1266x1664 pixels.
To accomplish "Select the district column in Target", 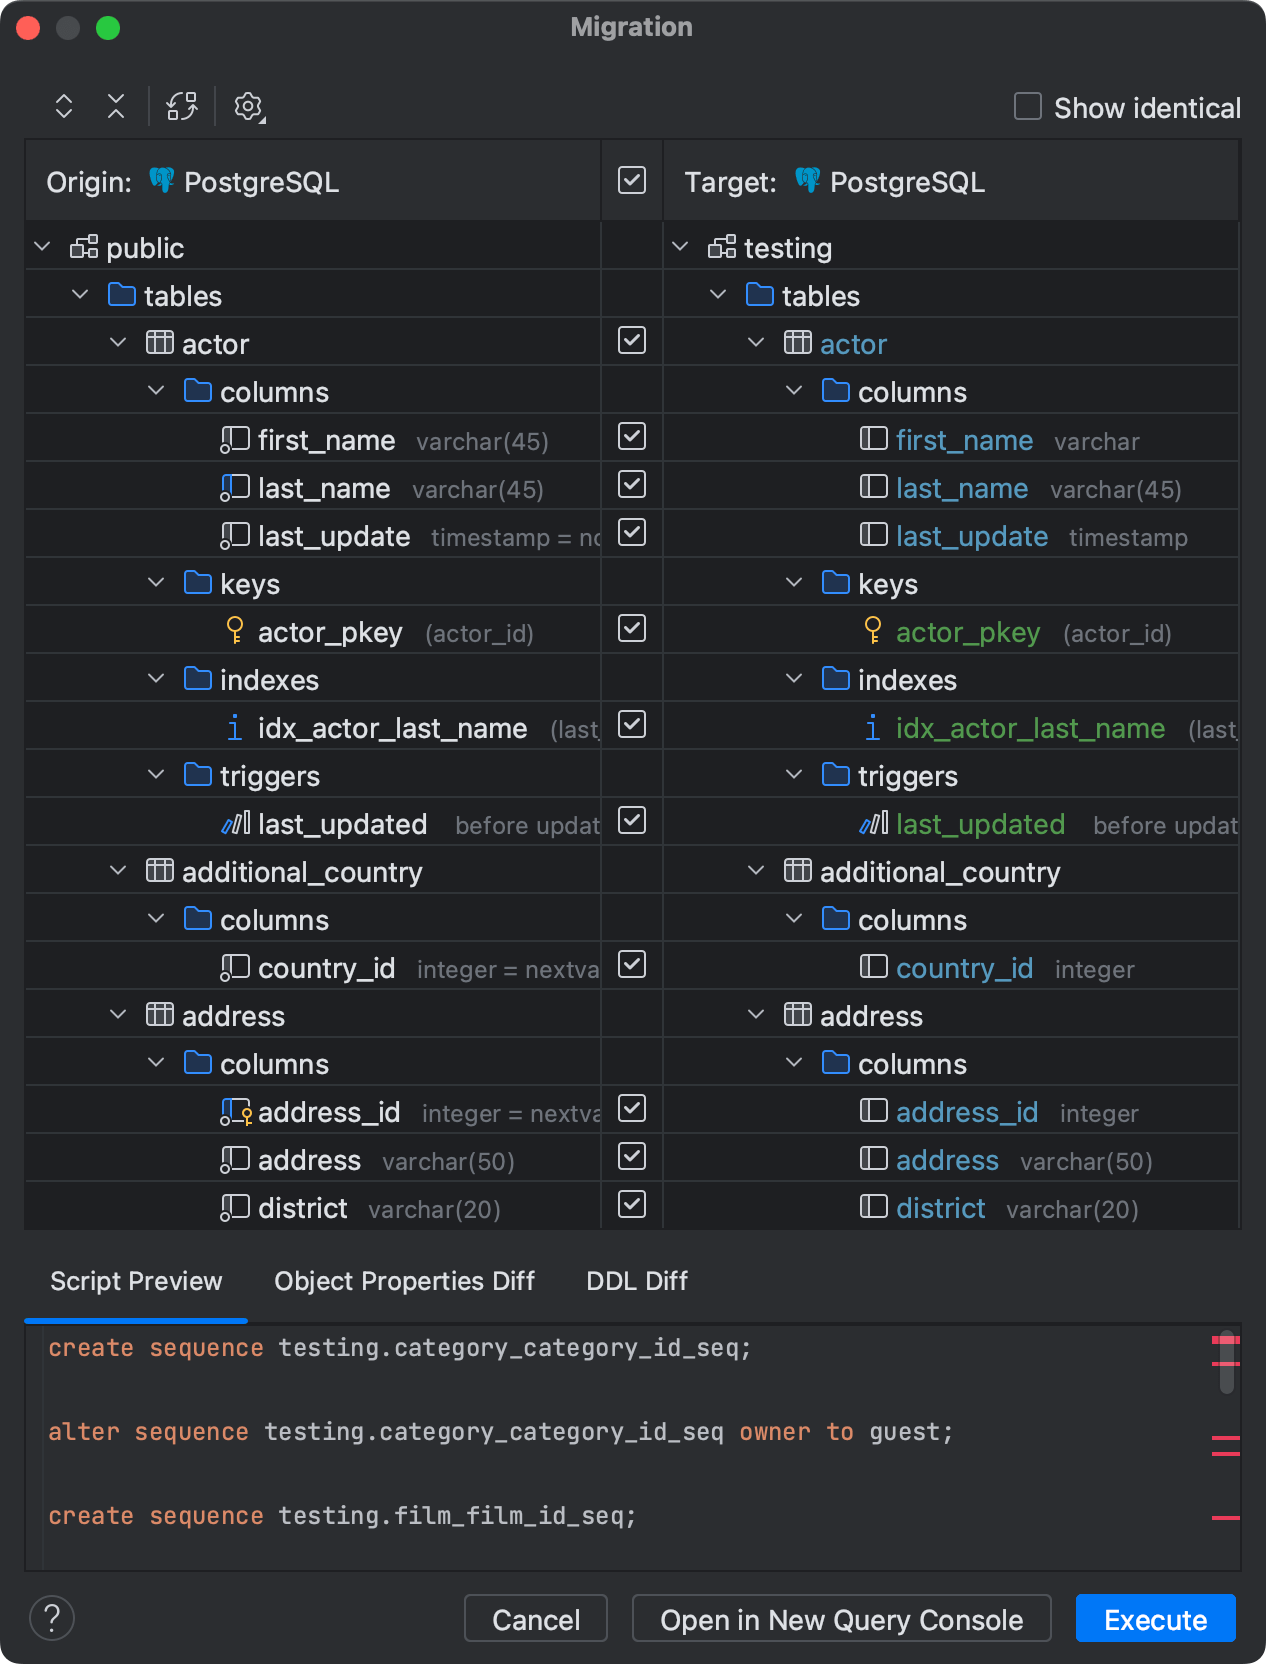I will point(940,1208).
